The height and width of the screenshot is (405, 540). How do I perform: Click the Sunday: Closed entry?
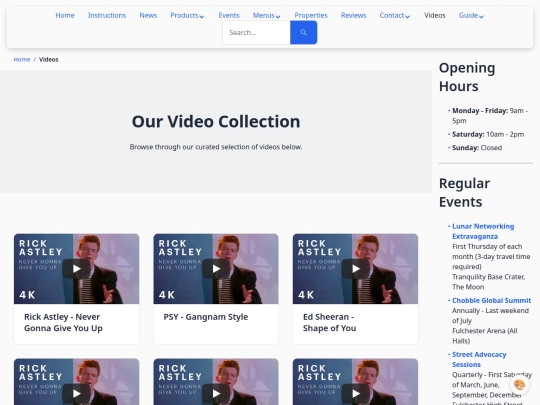pos(477,148)
